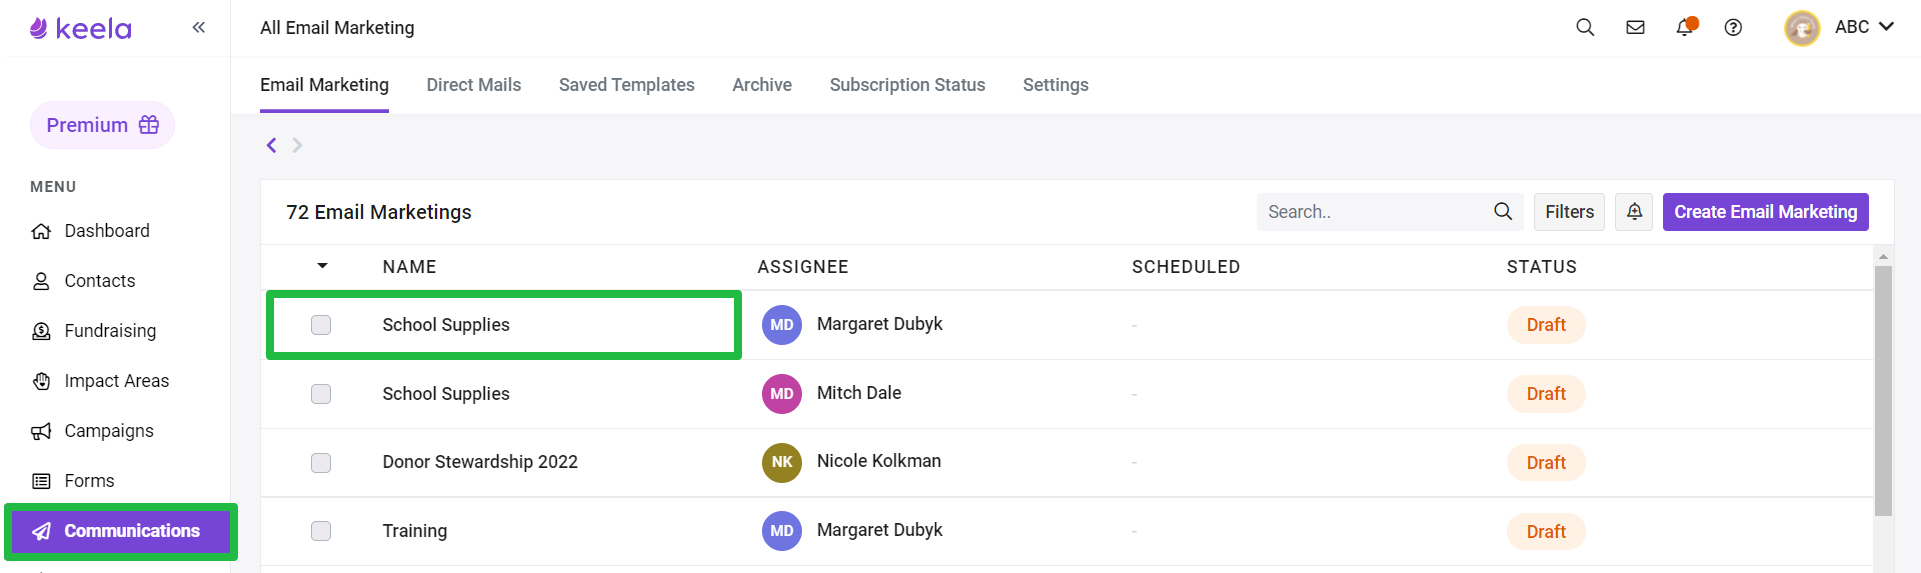
Task: Click MD avatar next to Mitch Dale
Action: click(x=782, y=394)
